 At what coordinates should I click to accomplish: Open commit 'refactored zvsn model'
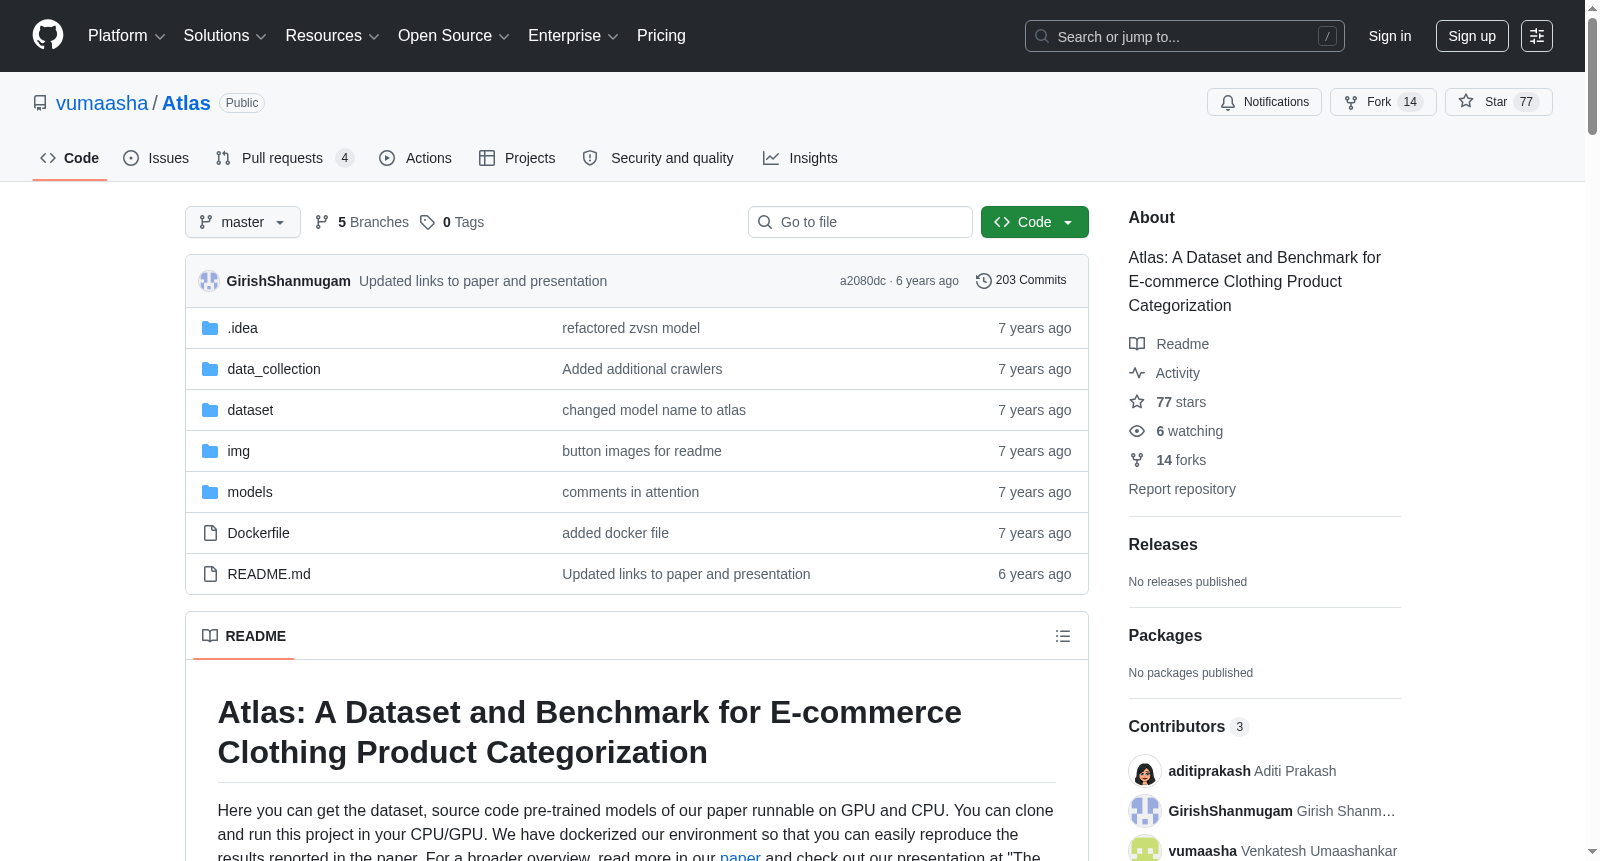[631, 328]
